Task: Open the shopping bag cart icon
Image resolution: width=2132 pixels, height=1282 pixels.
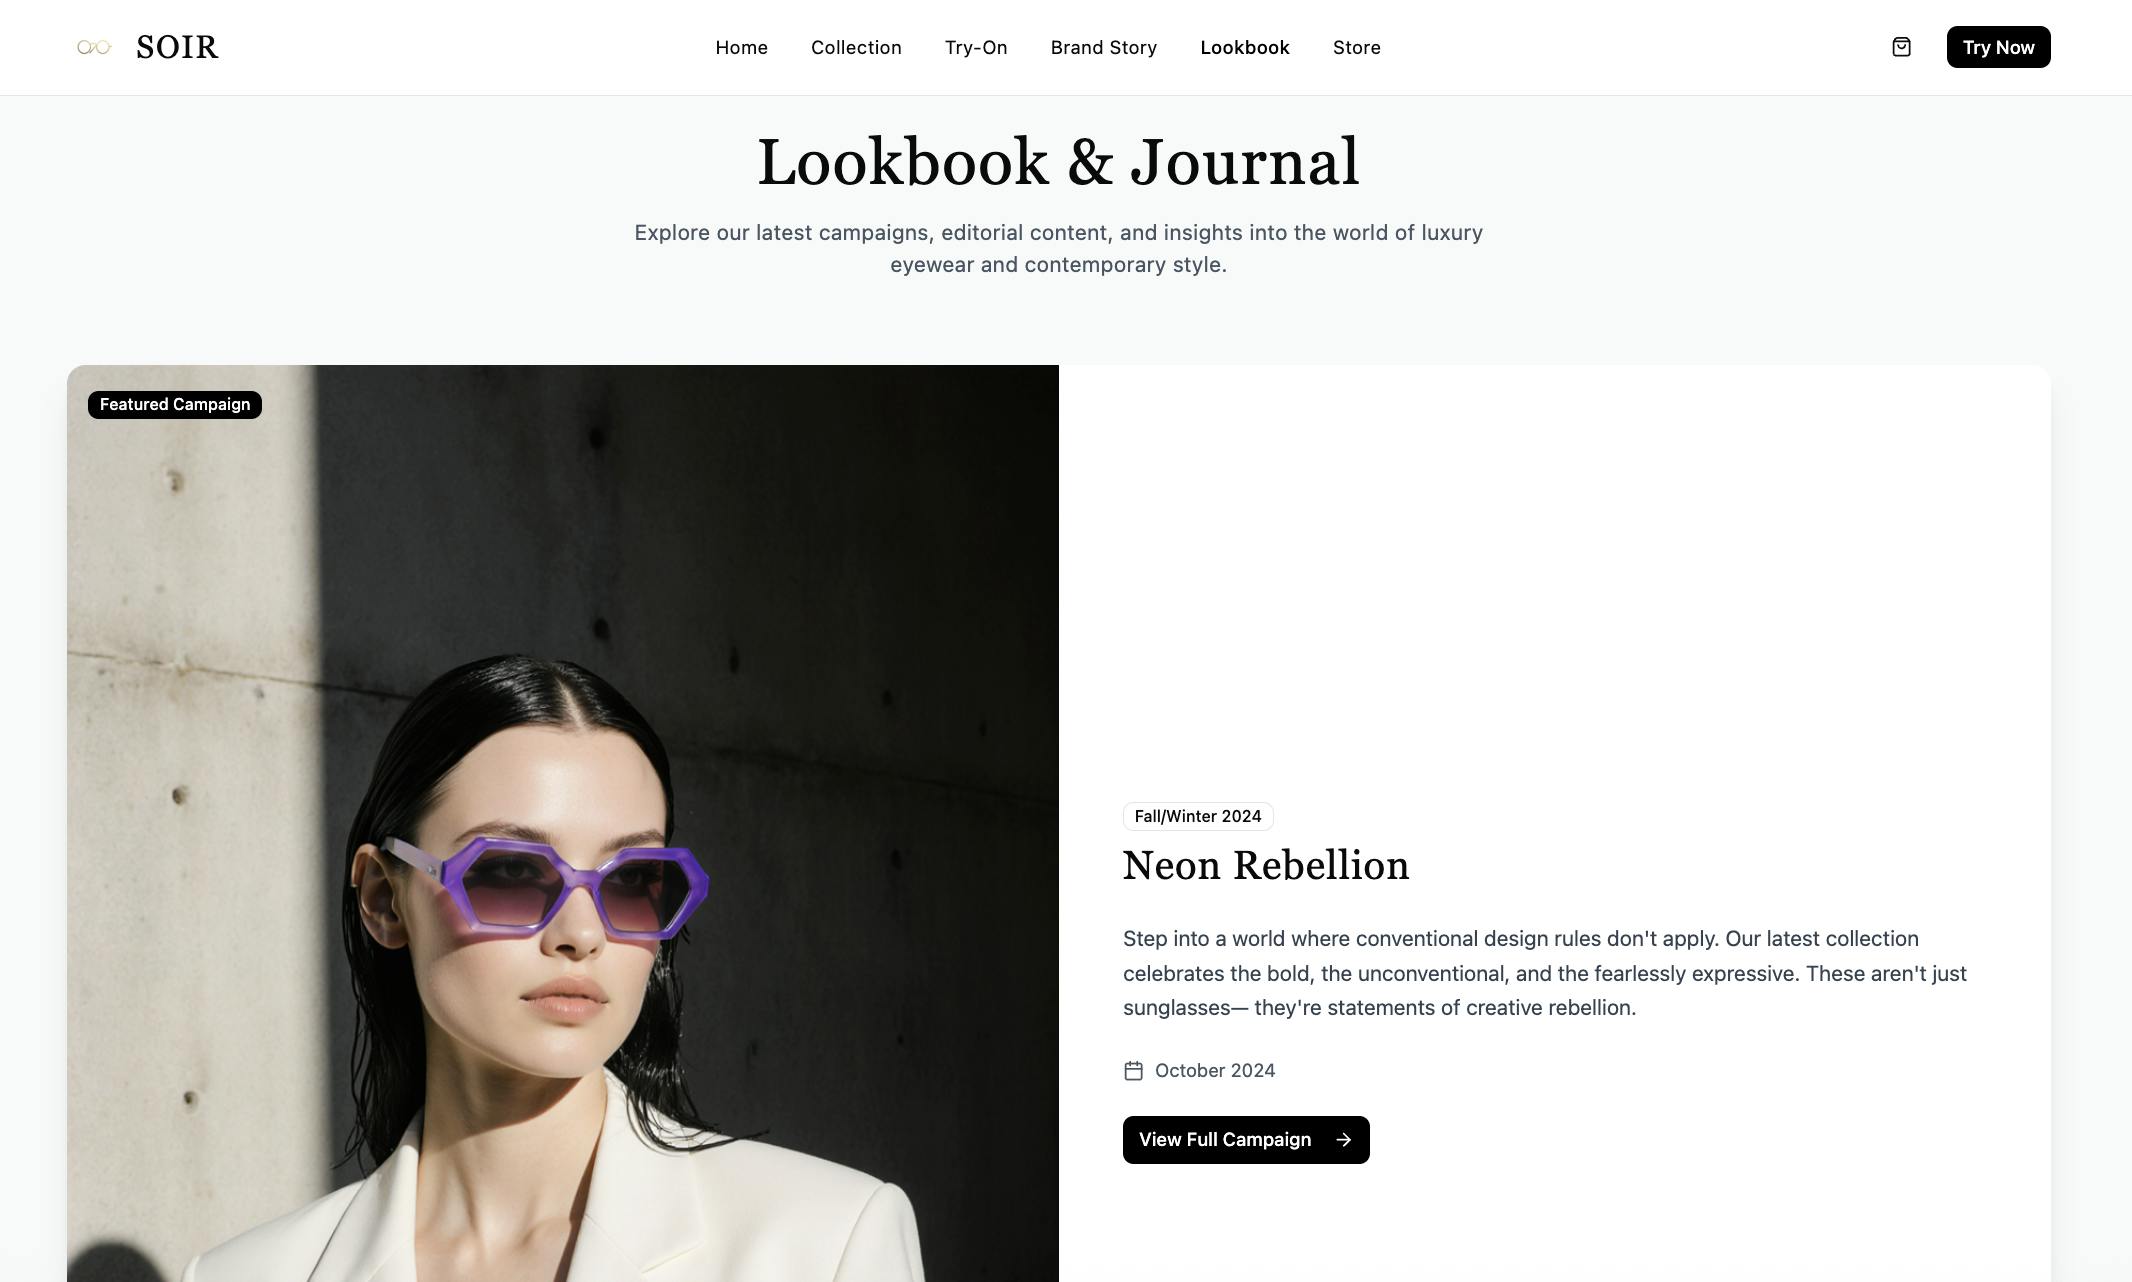Action: pyautogui.click(x=1901, y=47)
